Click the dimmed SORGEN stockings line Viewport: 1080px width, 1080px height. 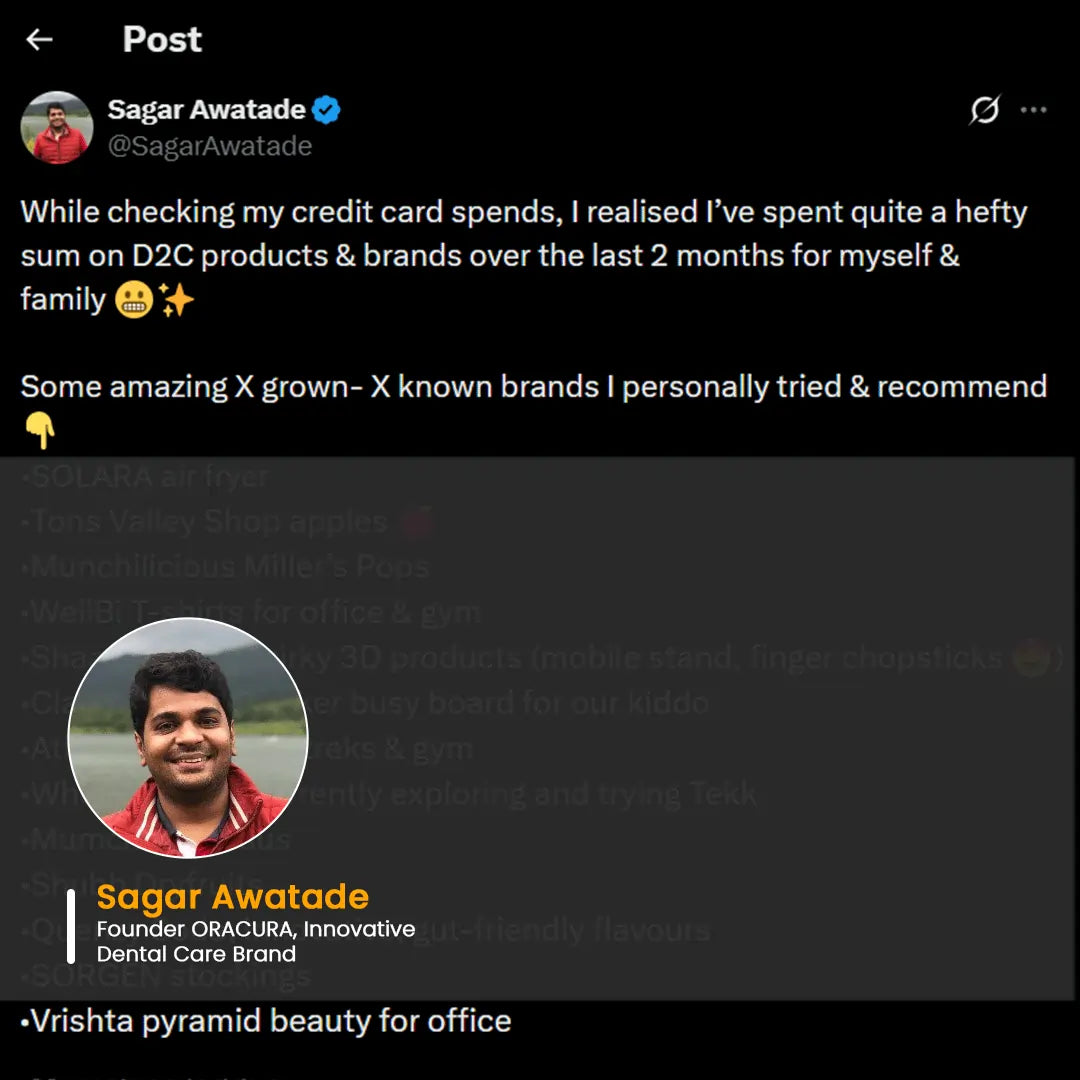click(166, 975)
